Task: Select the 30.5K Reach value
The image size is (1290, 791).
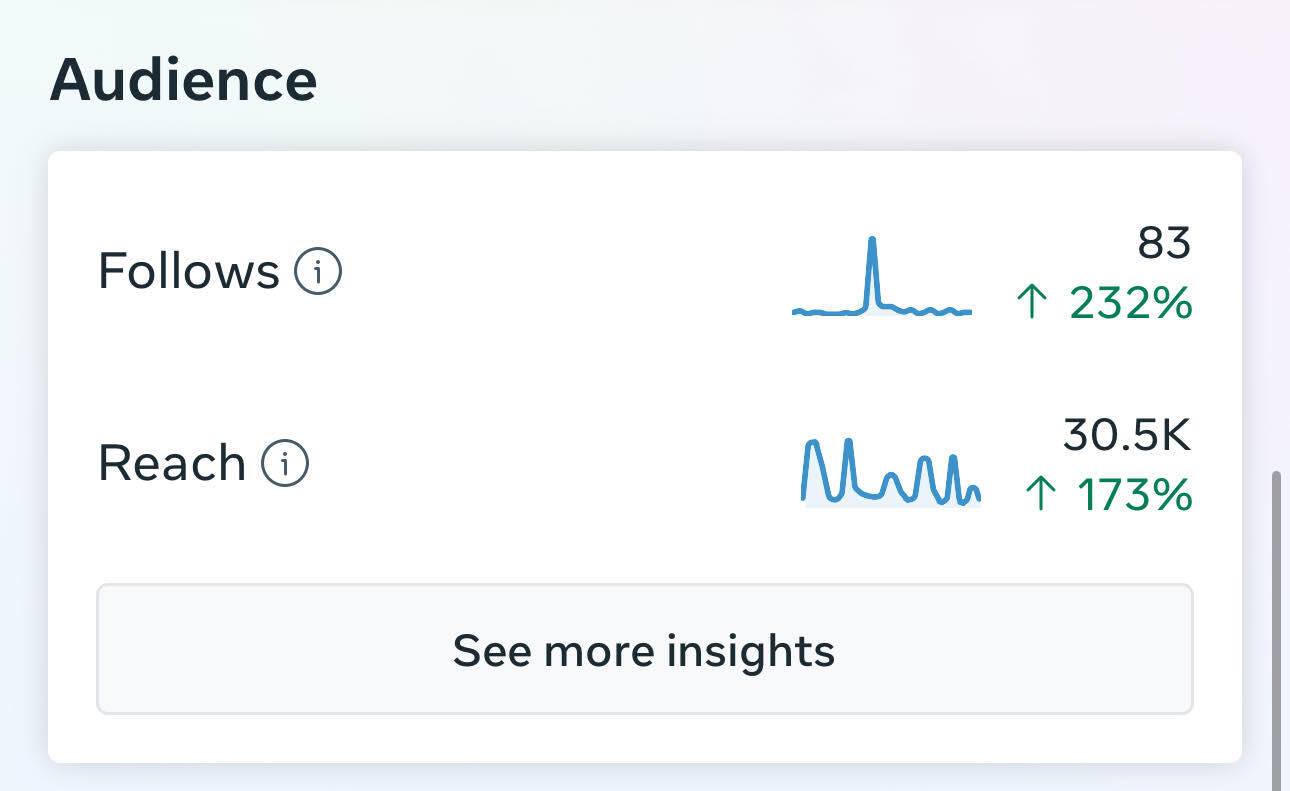Action: (x=1127, y=435)
